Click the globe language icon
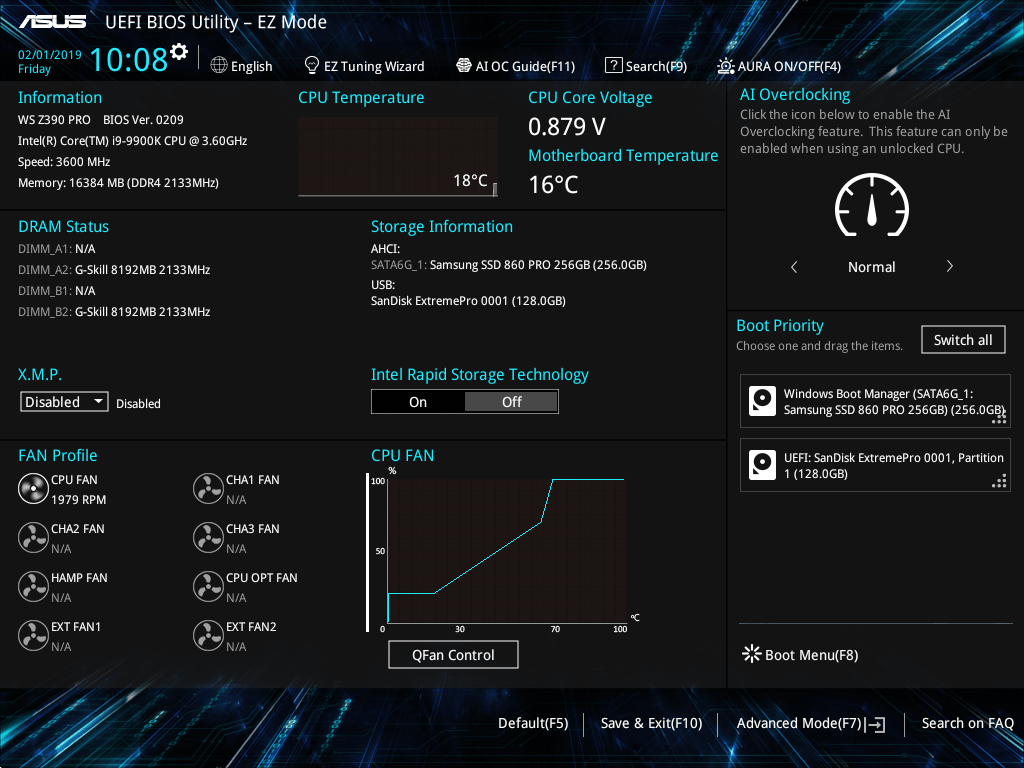 [x=219, y=65]
